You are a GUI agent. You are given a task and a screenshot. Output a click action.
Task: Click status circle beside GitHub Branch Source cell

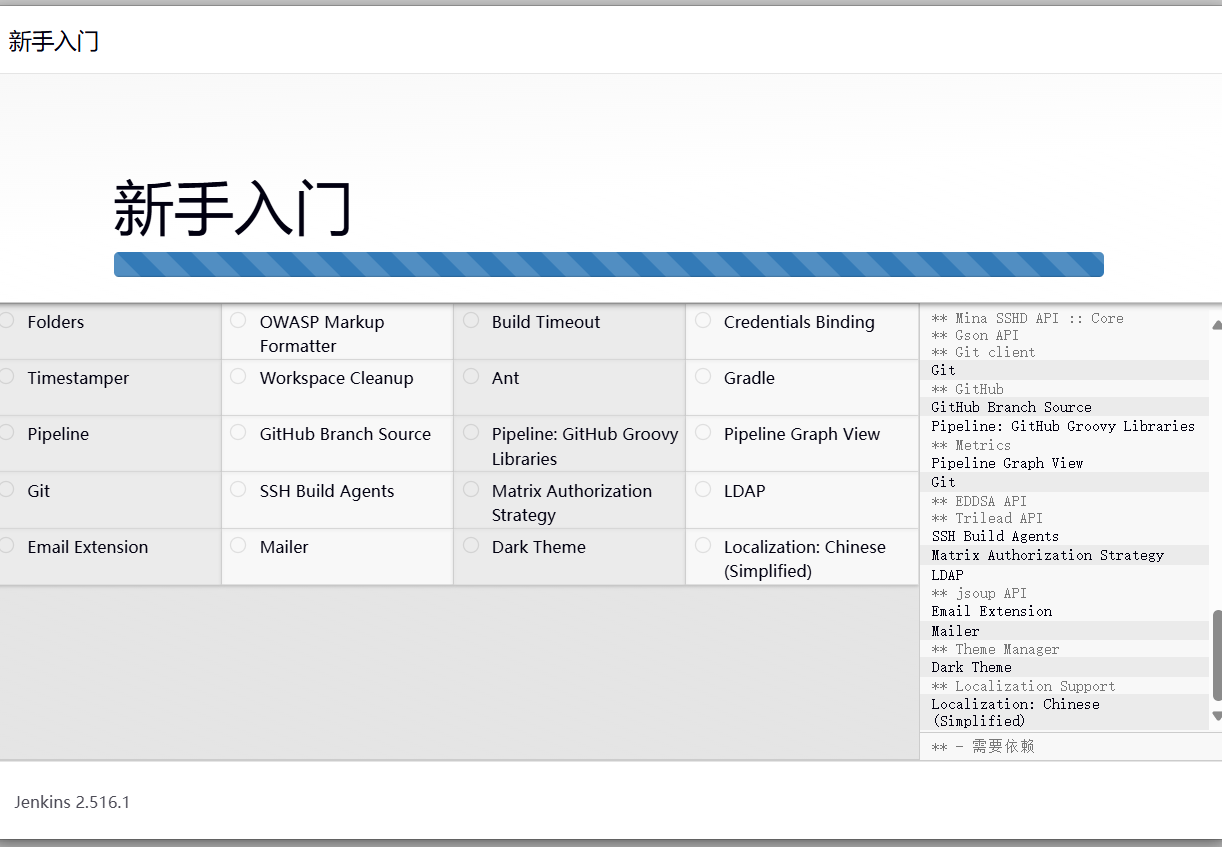click(x=238, y=432)
